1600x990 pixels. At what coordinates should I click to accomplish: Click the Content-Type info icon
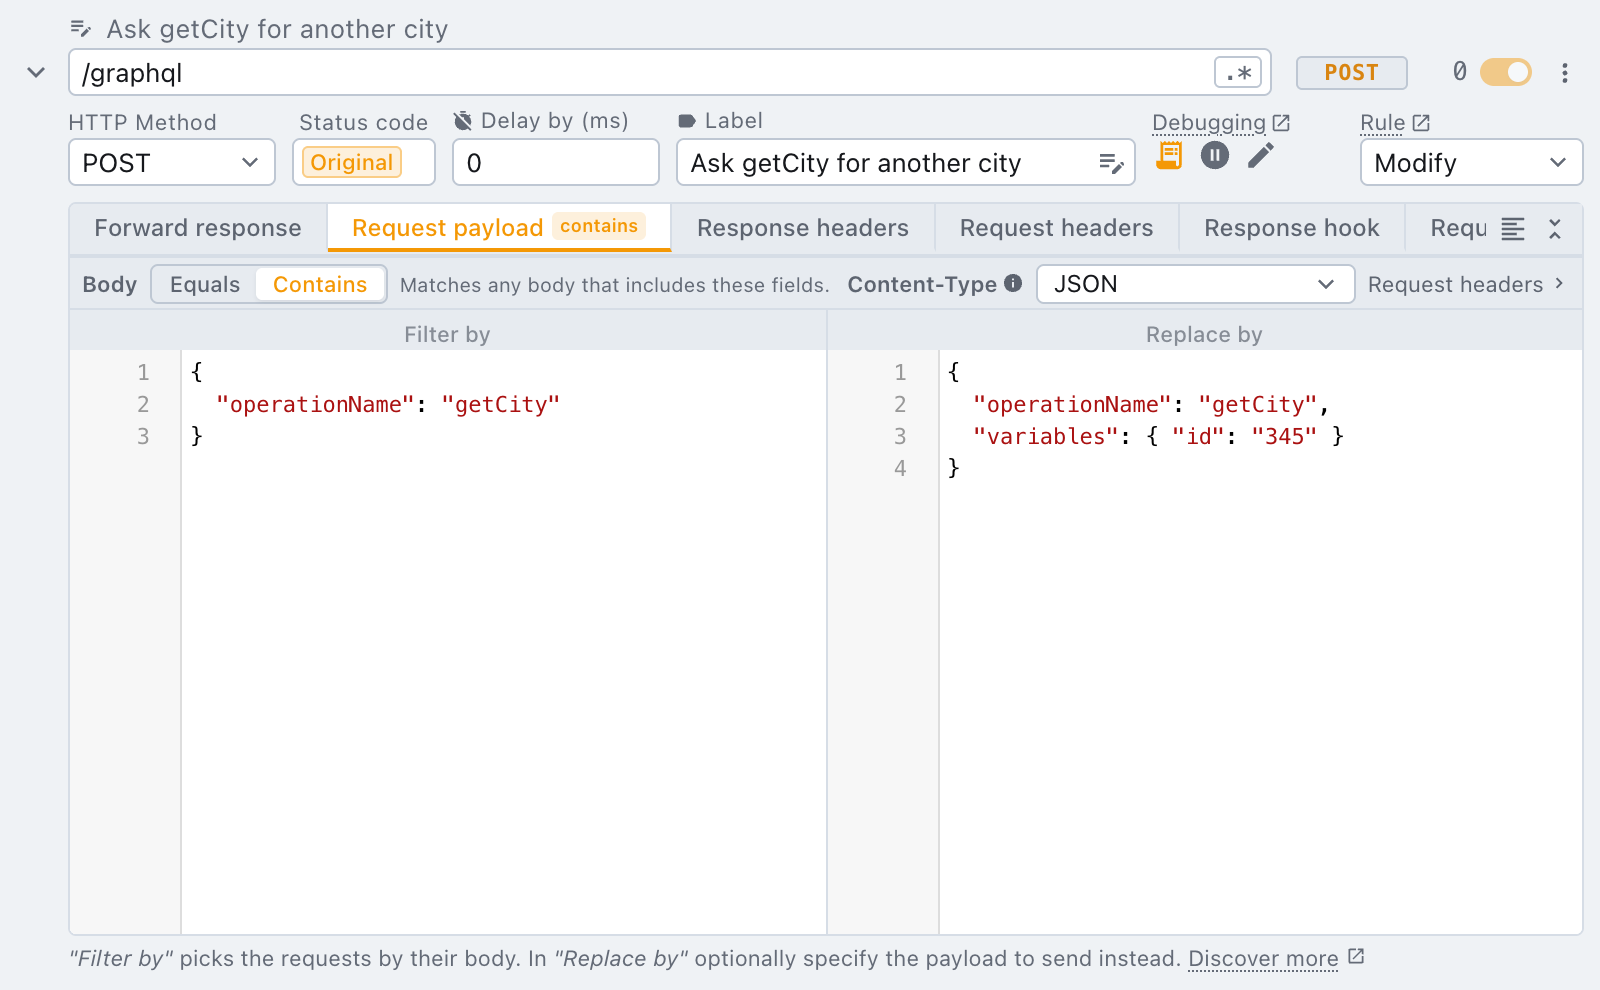[1013, 283]
